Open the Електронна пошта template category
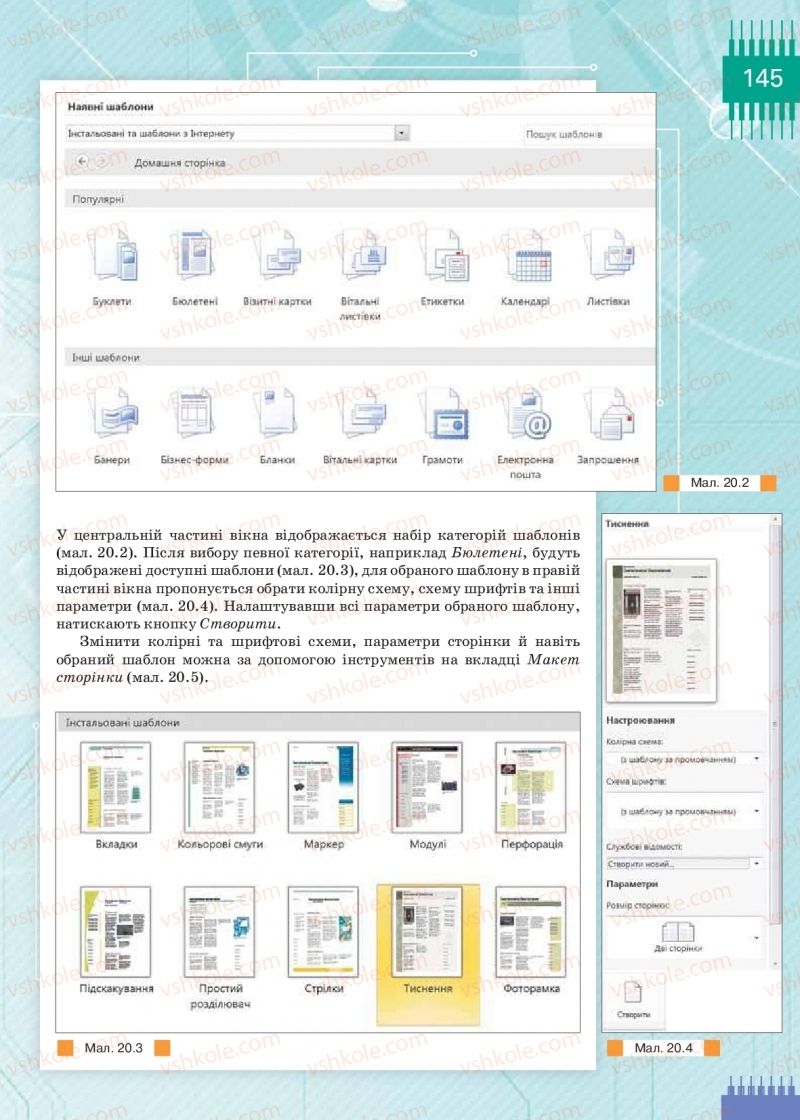The width and height of the screenshot is (800, 1120). pyautogui.click(x=526, y=433)
